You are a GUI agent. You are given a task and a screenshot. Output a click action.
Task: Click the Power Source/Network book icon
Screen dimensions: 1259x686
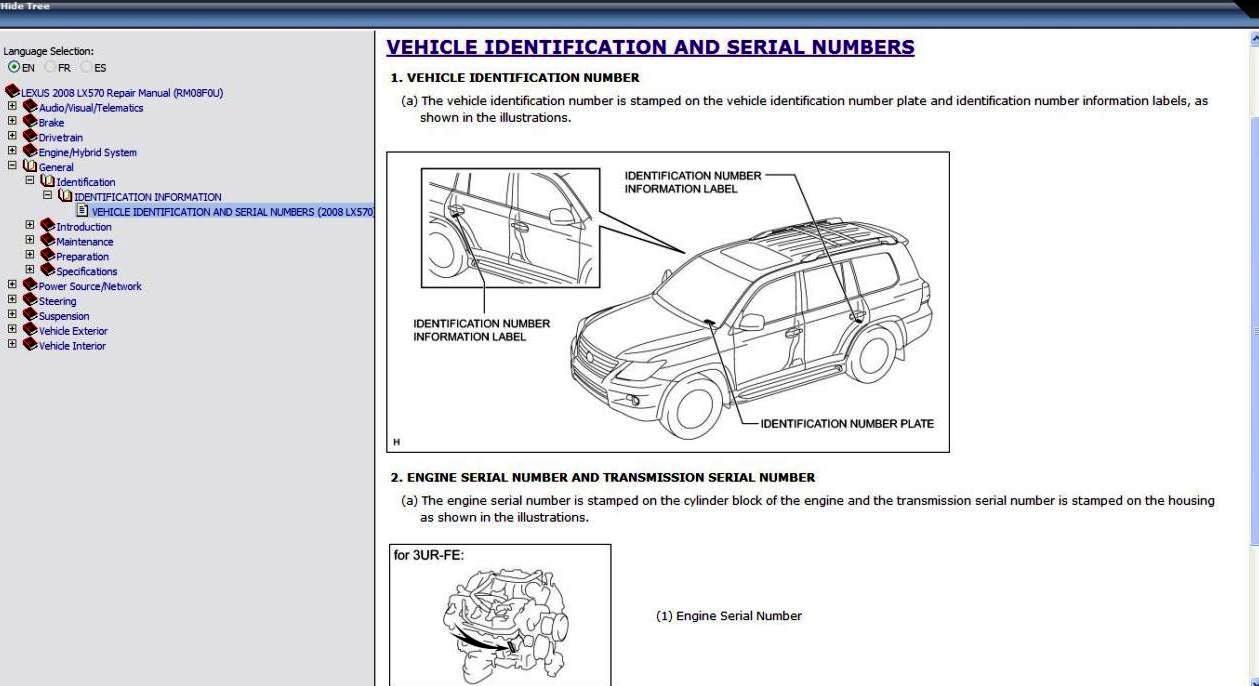pyautogui.click(x=30, y=285)
